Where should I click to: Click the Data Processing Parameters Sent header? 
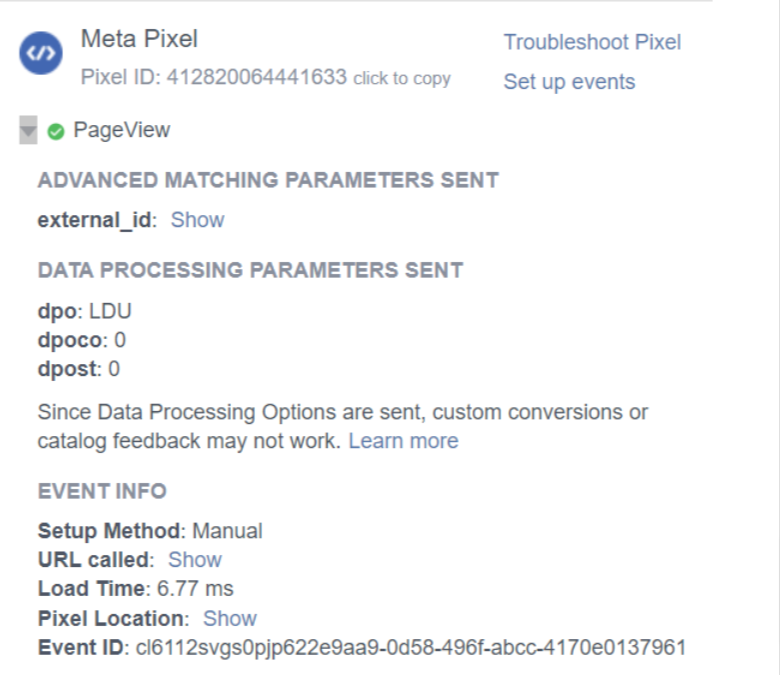click(250, 270)
